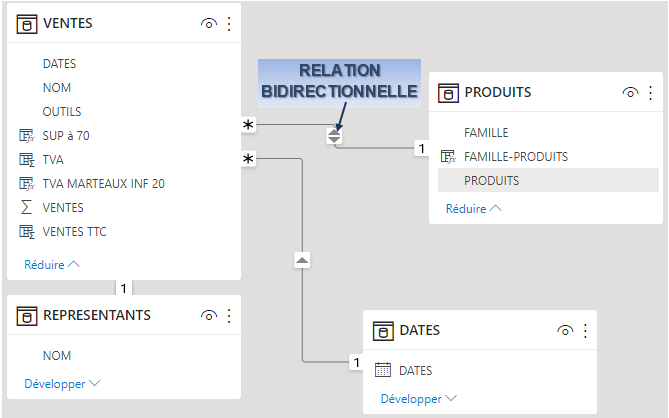Image resolution: width=669 pixels, height=418 pixels.
Task: Select the FAMILLE-PRODUITS field in PRODUITS
Action: coord(516,157)
